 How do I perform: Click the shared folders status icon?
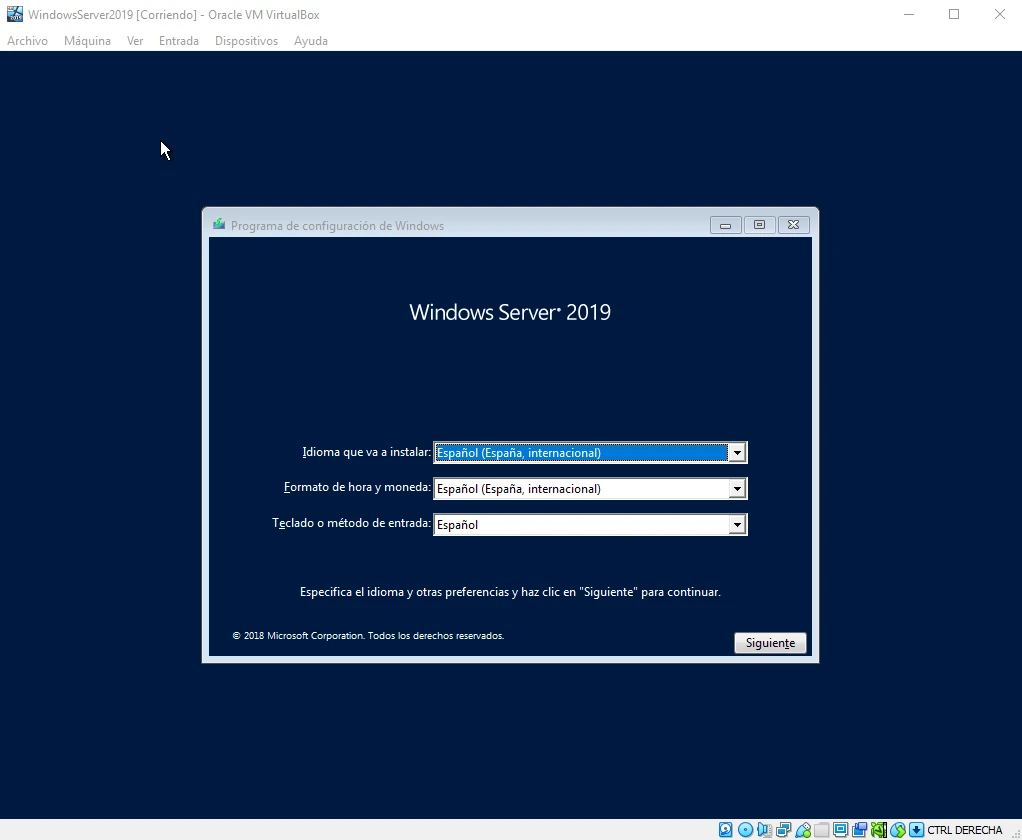tap(822, 830)
